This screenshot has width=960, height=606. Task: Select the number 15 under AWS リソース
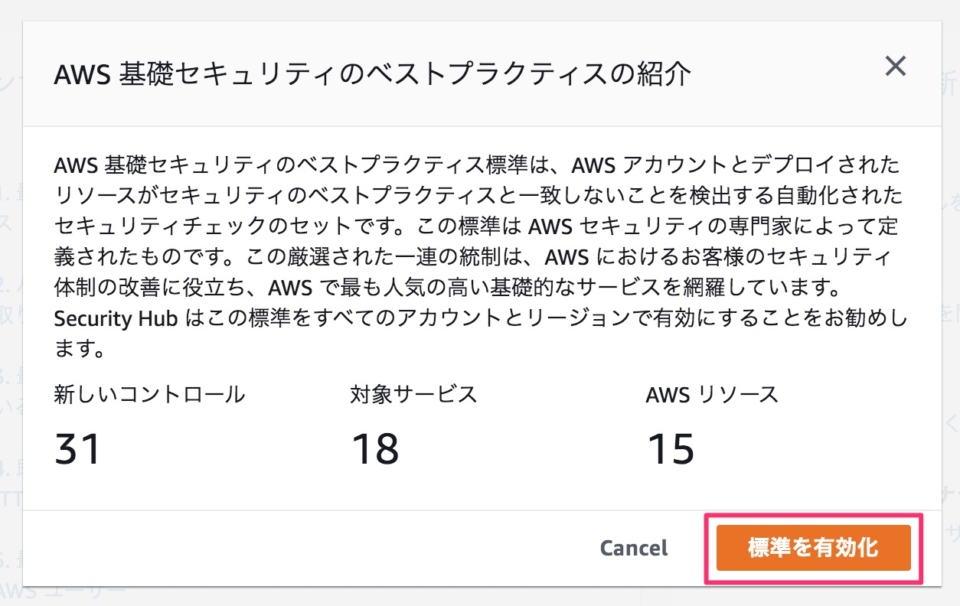click(x=670, y=449)
